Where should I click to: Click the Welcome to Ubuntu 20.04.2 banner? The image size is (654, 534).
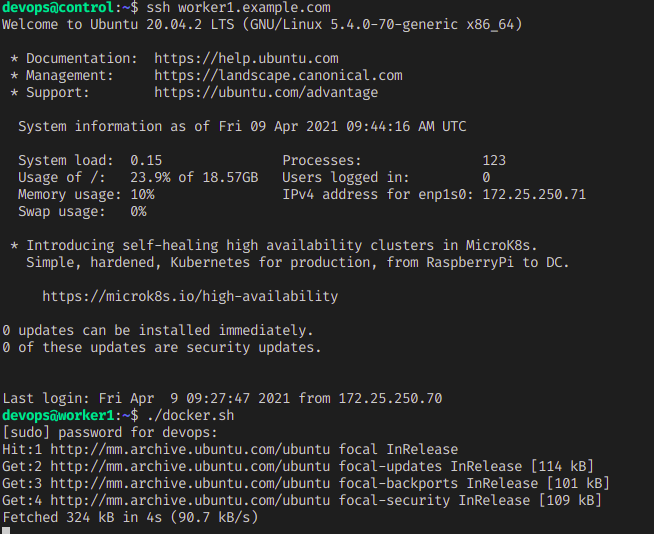[262, 25]
